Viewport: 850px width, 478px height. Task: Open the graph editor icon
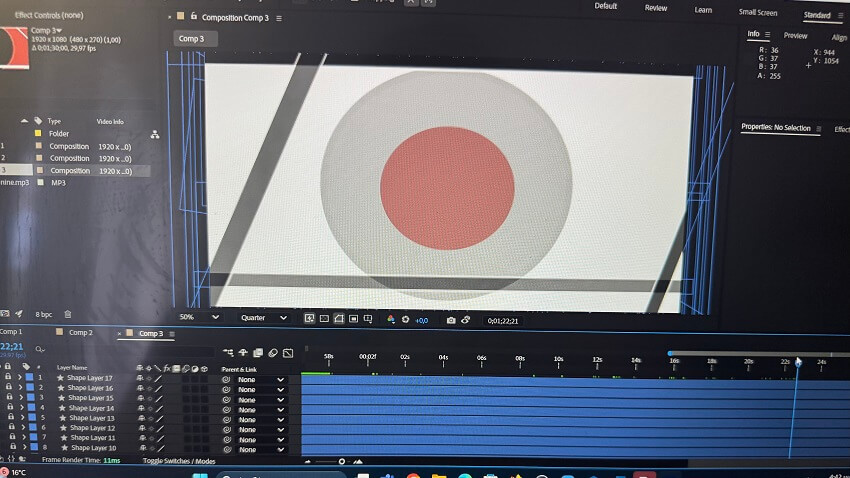288,353
